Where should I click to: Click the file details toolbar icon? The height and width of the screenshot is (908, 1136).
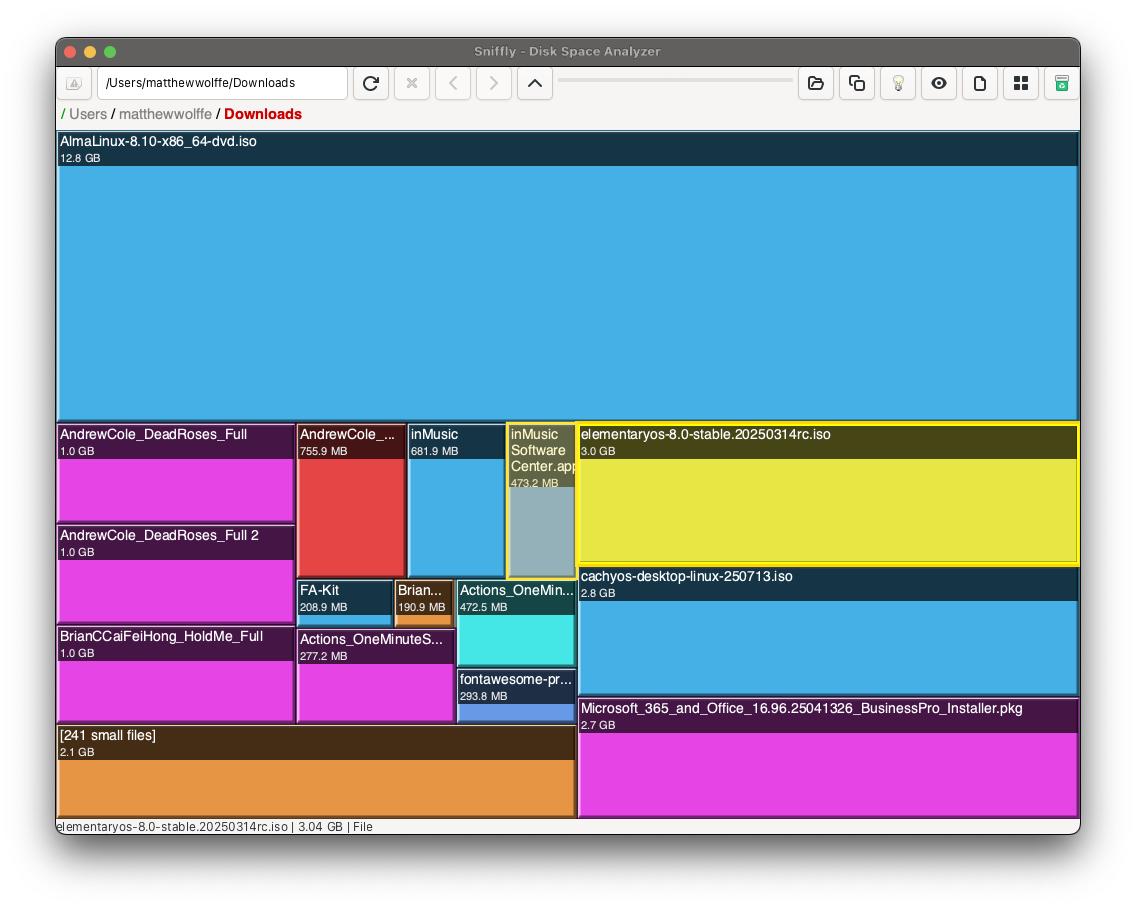pos(980,83)
